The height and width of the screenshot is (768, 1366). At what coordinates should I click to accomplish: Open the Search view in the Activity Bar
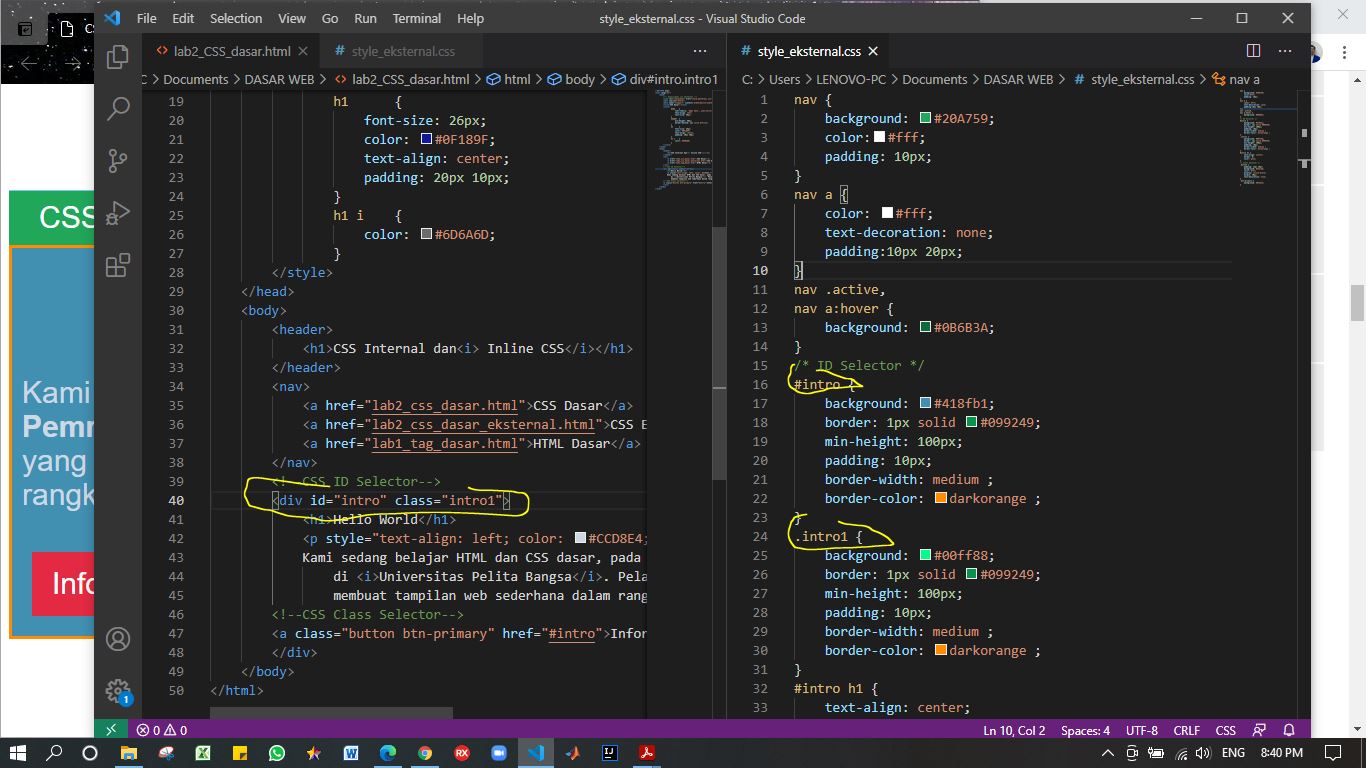pyautogui.click(x=118, y=108)
